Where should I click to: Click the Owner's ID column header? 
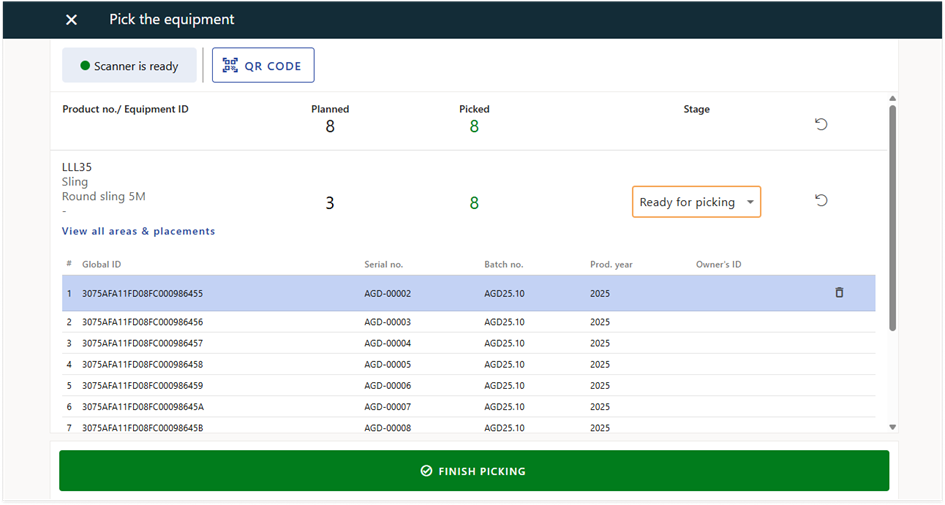718,264
